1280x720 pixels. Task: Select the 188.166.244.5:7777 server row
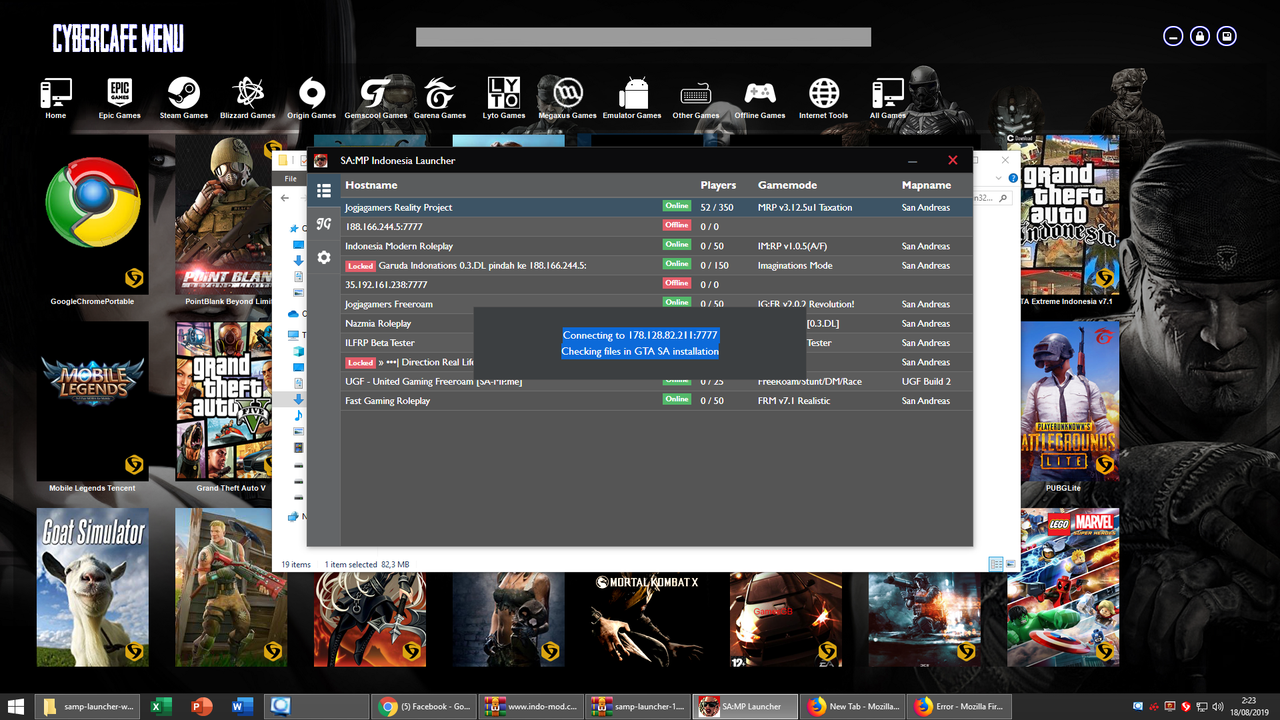tap(657, 227)
